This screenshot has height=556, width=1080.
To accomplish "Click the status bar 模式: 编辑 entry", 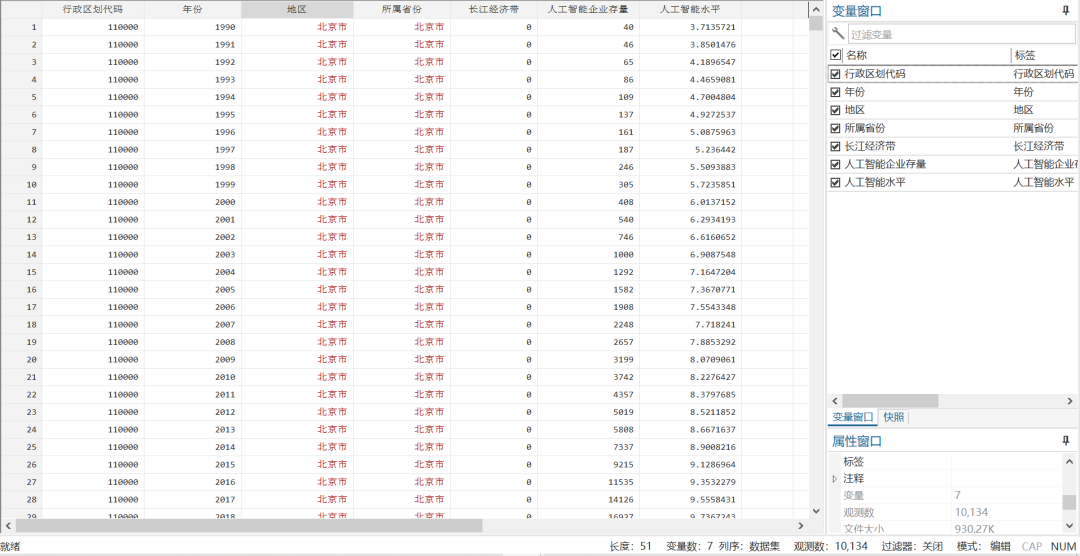I will coord(984,546).
